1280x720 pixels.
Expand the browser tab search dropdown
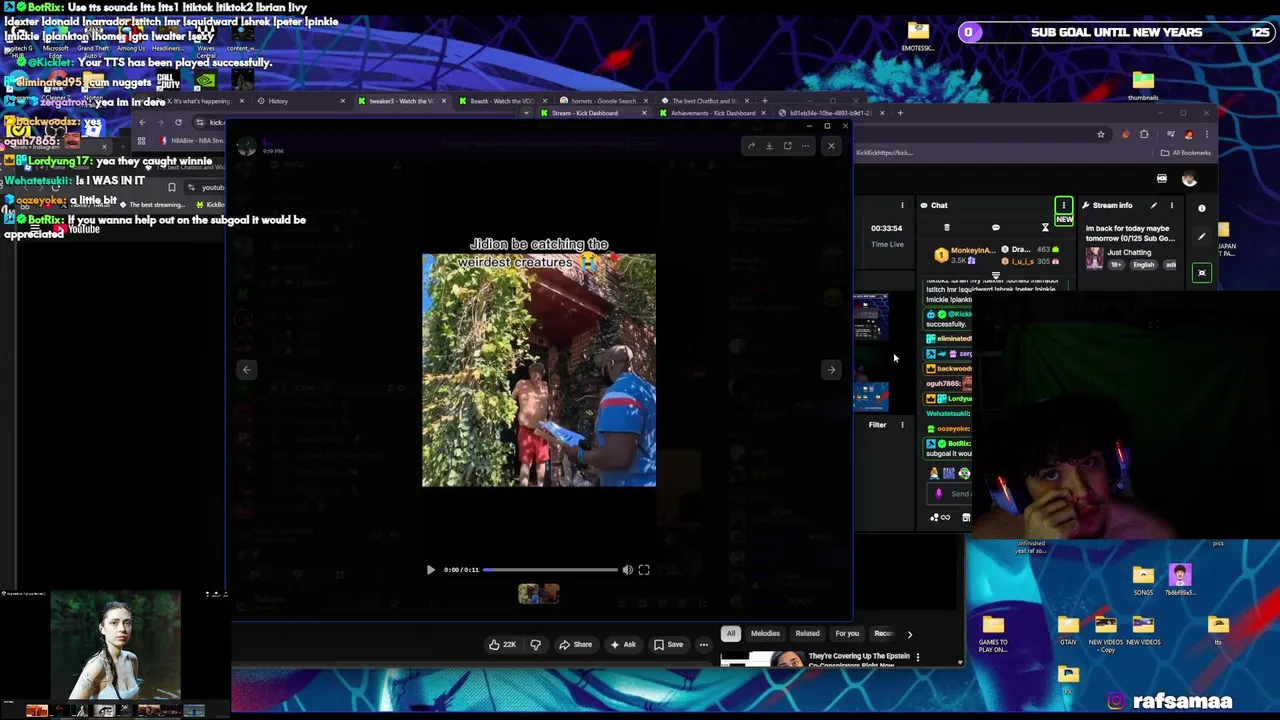[x=526, y=113]
